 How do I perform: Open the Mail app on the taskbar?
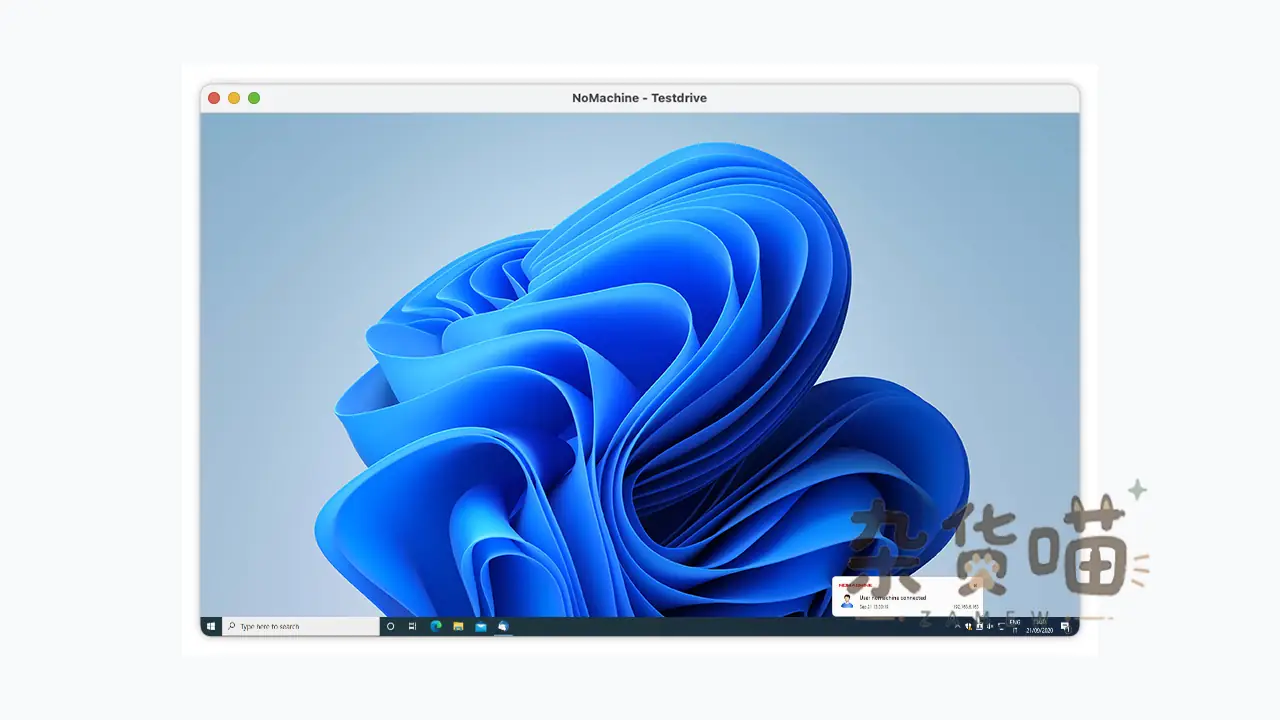pos(481,626)
